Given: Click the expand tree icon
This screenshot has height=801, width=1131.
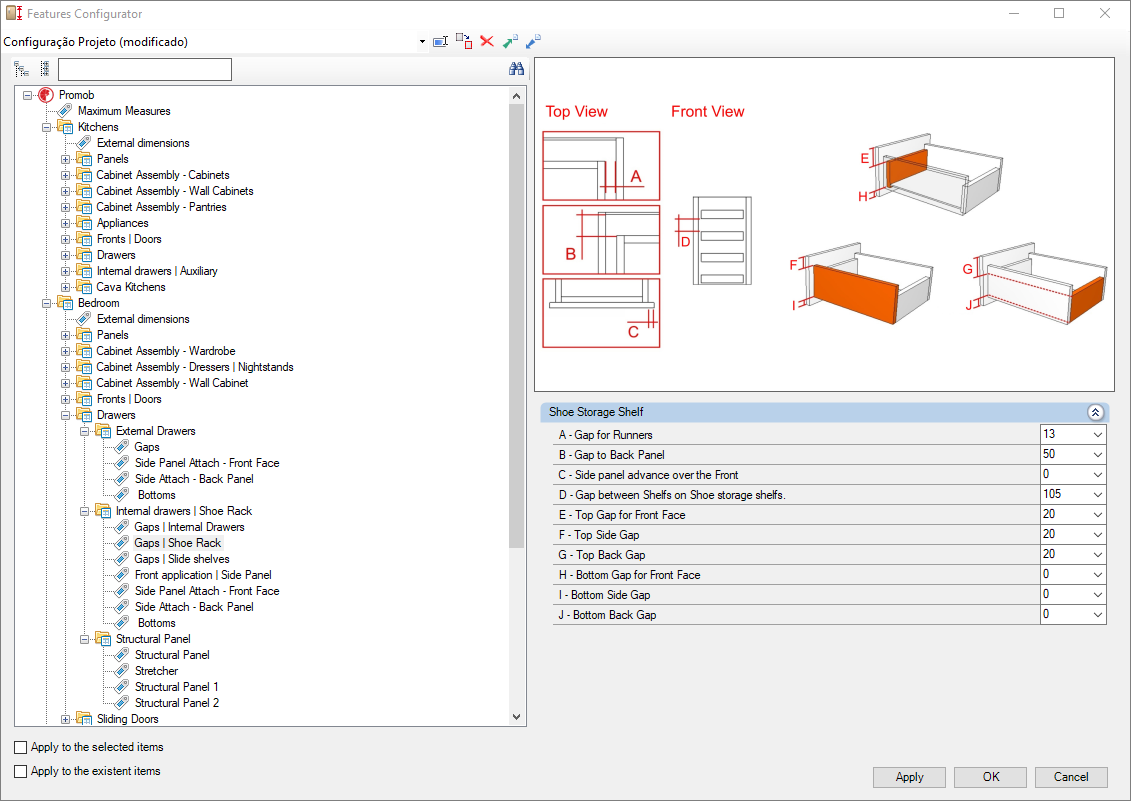Looking at the screenshot, I should [22, 69].
